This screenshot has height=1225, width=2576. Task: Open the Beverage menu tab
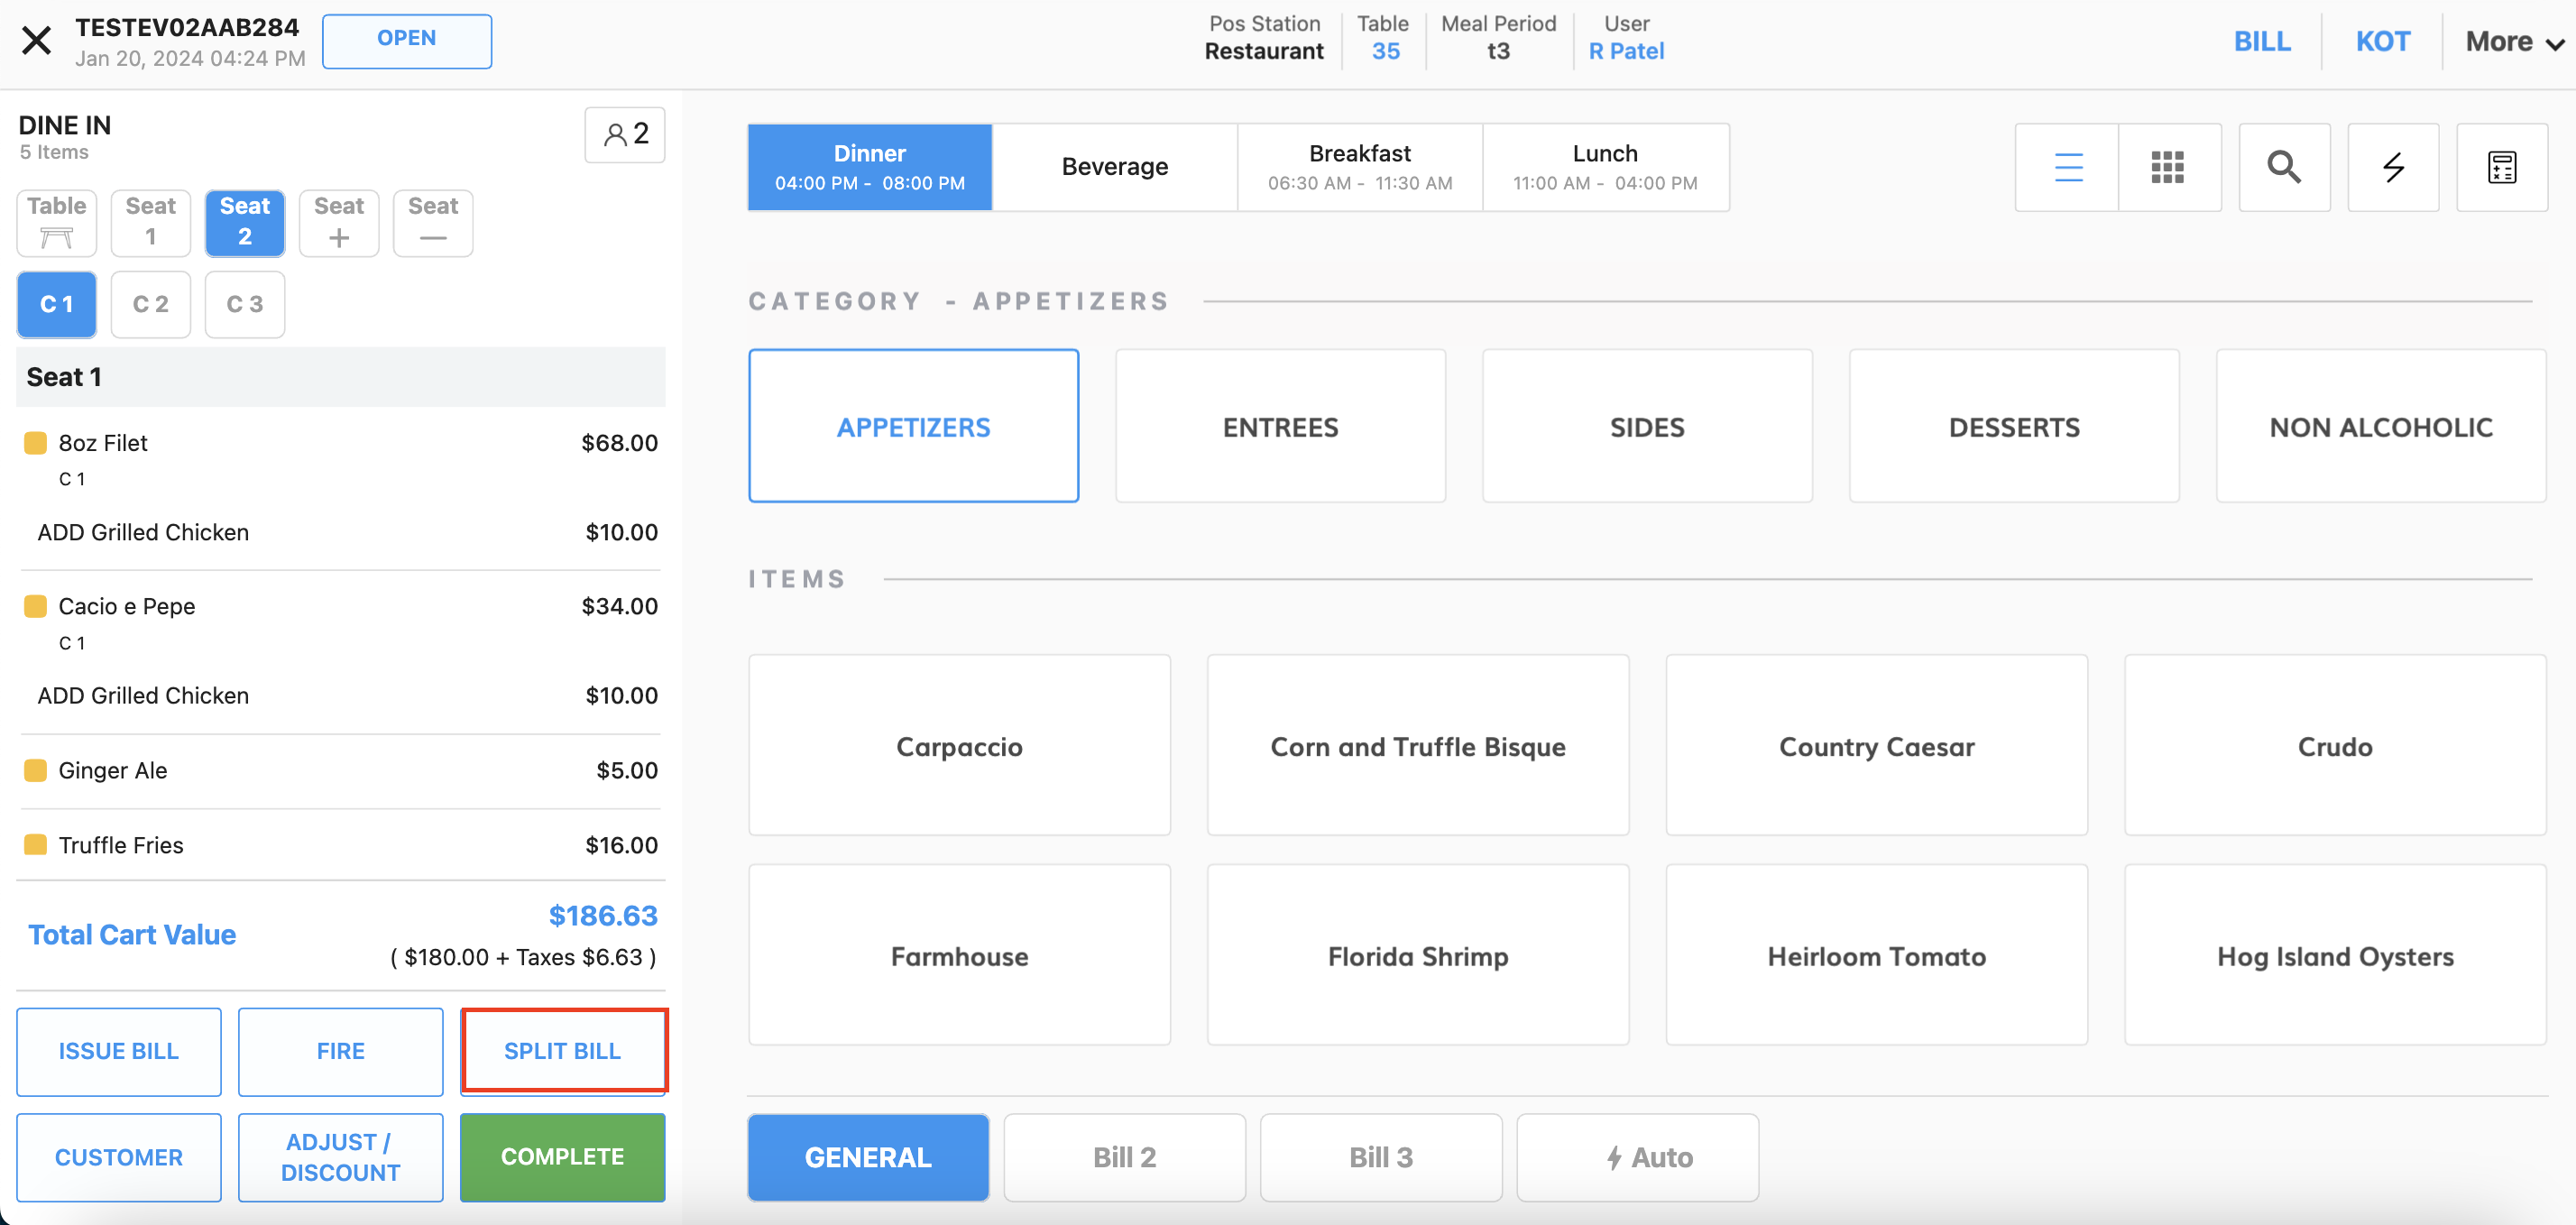coord(1114,167)
